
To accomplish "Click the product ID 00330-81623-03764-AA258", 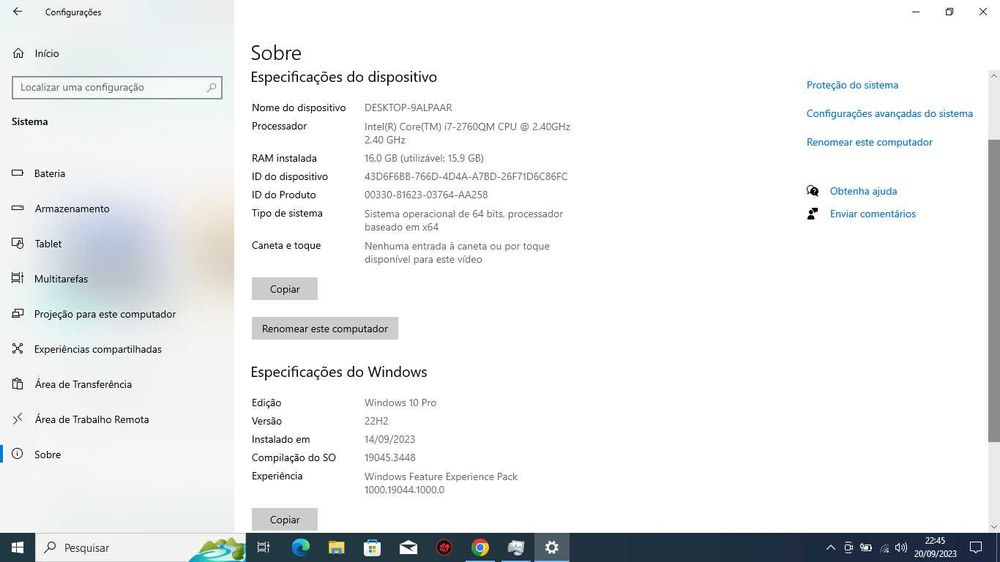I will point(426,195).
